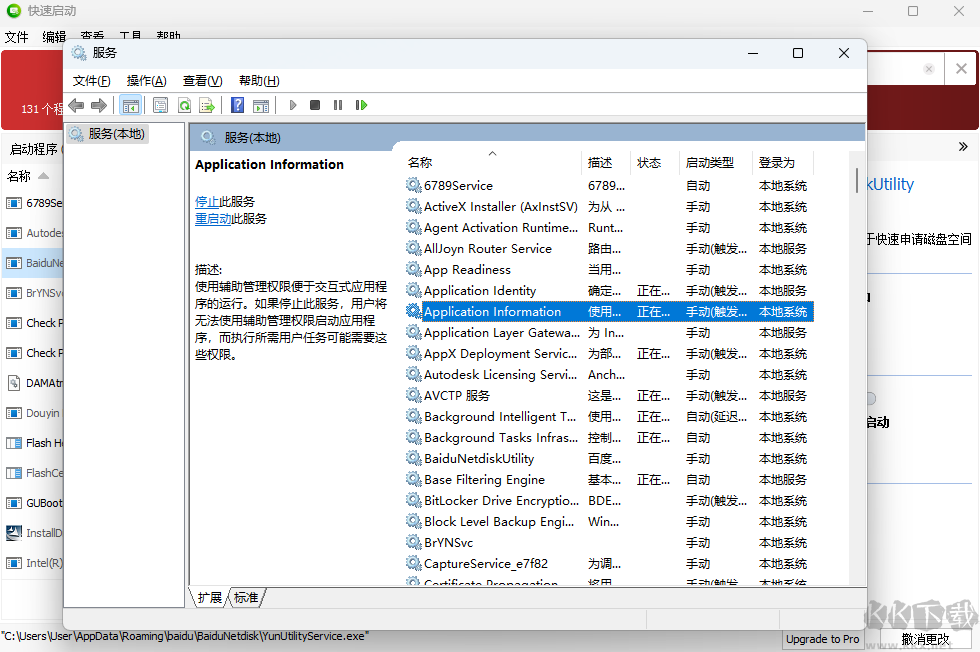
Task: Toggle the show/hide Action pane icon
Action: [261, 105]
